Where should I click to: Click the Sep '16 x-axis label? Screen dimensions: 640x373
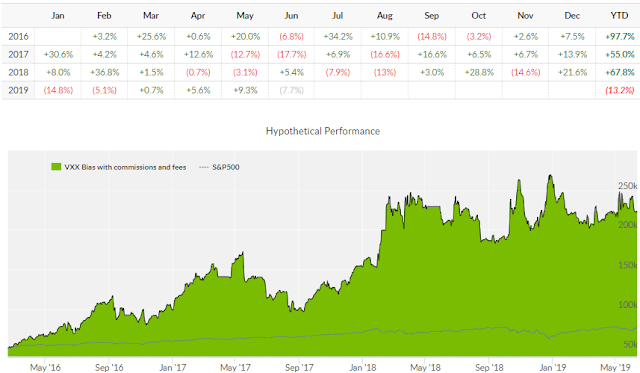pos(109,367)
